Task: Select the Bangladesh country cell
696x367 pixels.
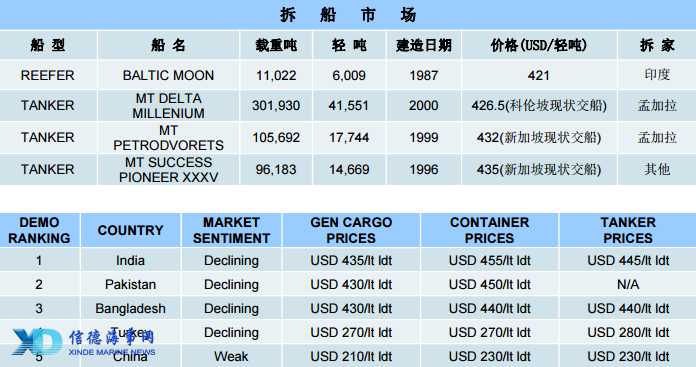Action: pos(130,308)
